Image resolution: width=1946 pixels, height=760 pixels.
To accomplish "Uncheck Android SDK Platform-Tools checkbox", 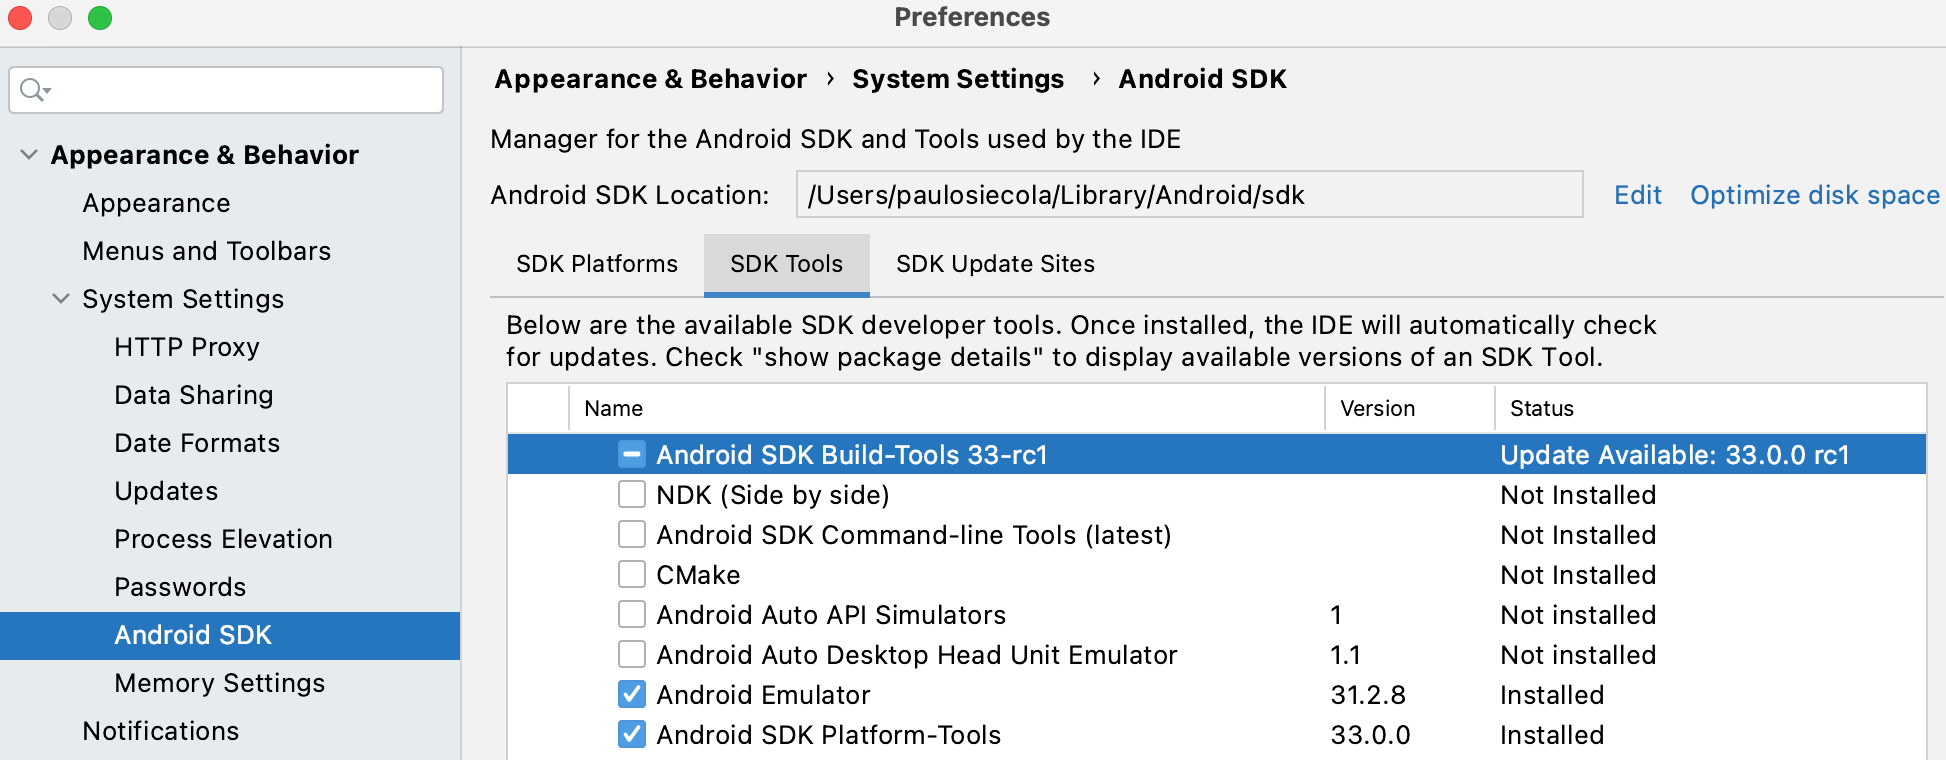I will [x=631, y=735].
